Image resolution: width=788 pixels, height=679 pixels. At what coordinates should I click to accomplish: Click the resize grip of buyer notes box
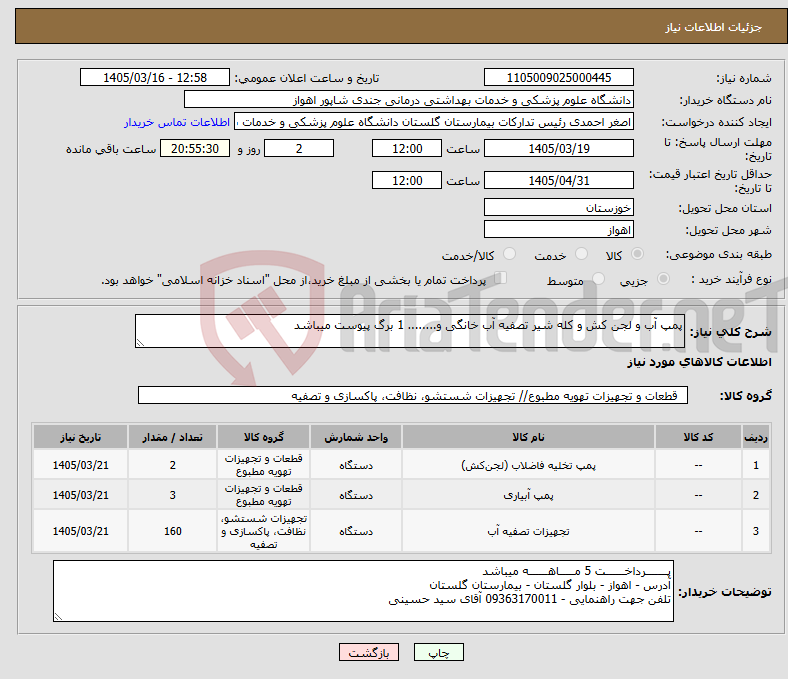(58, 617)
